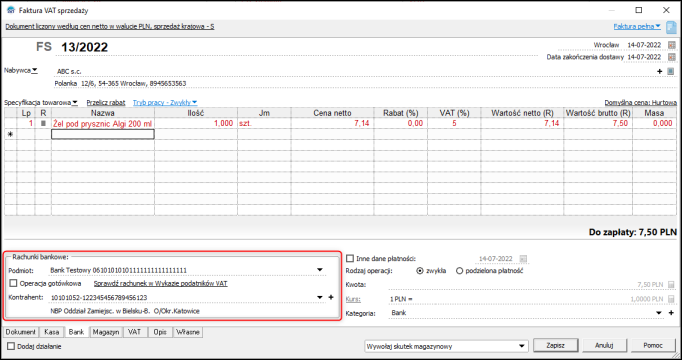
Task: Open the Magazyn tab
Action: point(106,332)
